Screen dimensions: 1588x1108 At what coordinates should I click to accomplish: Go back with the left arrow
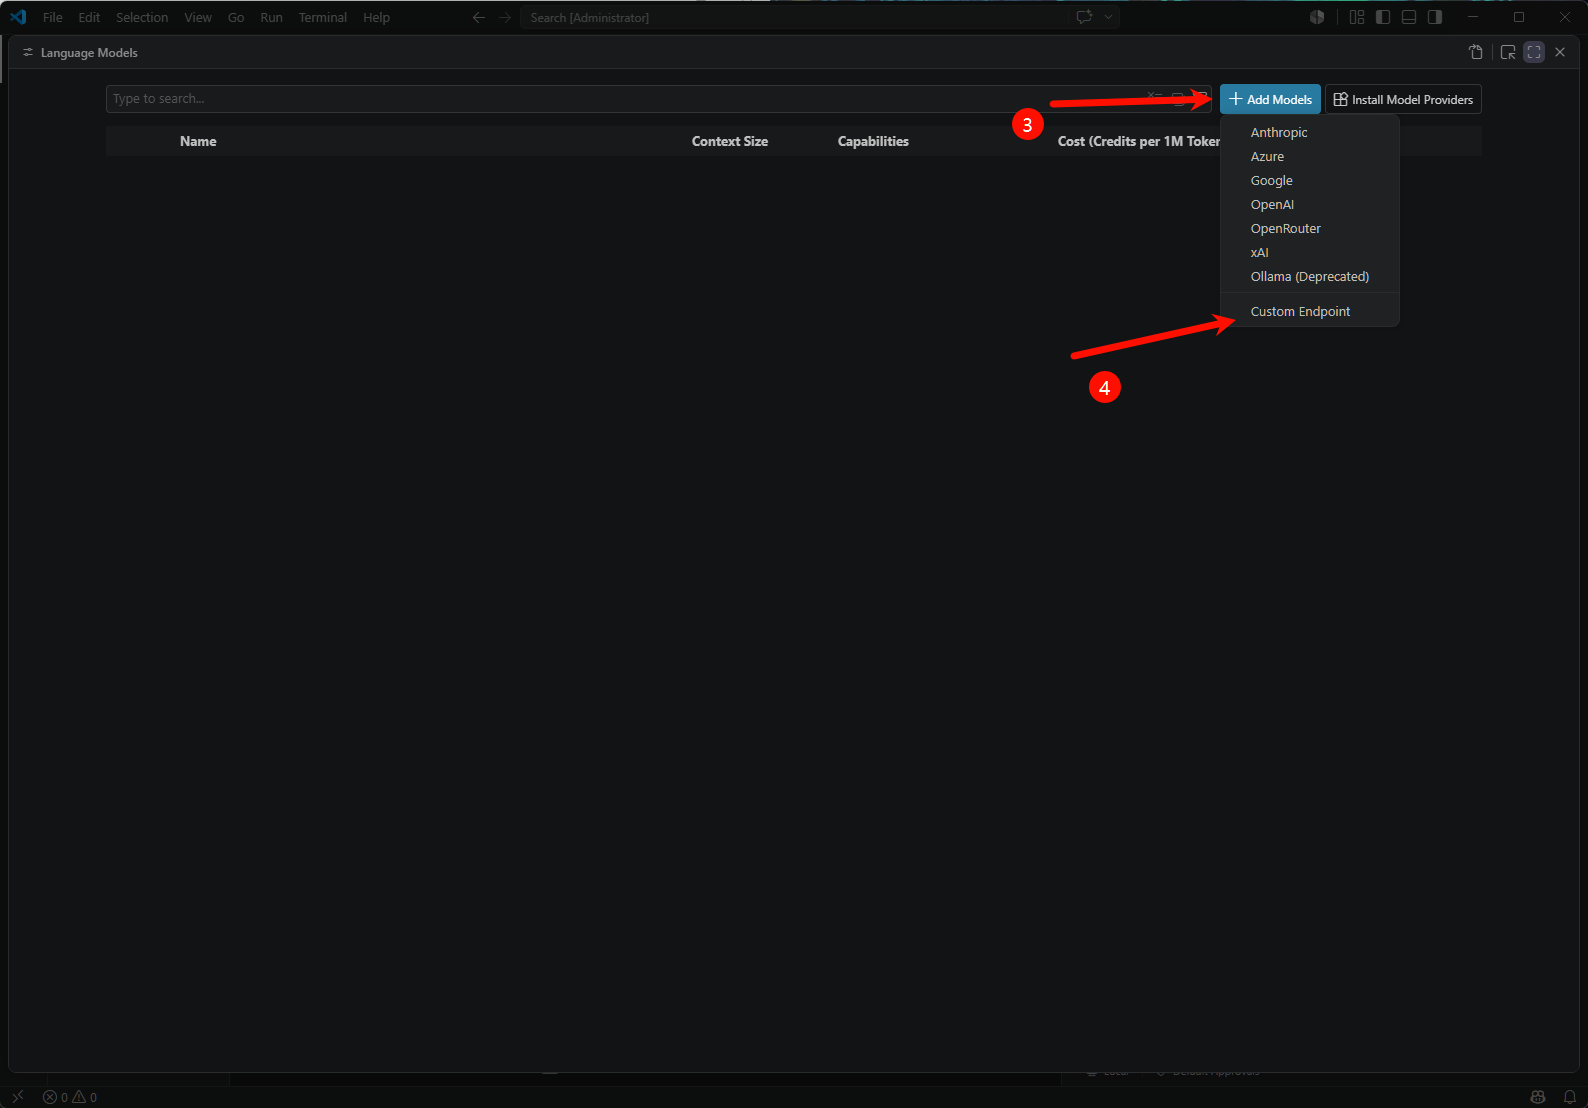click(479, 17)
